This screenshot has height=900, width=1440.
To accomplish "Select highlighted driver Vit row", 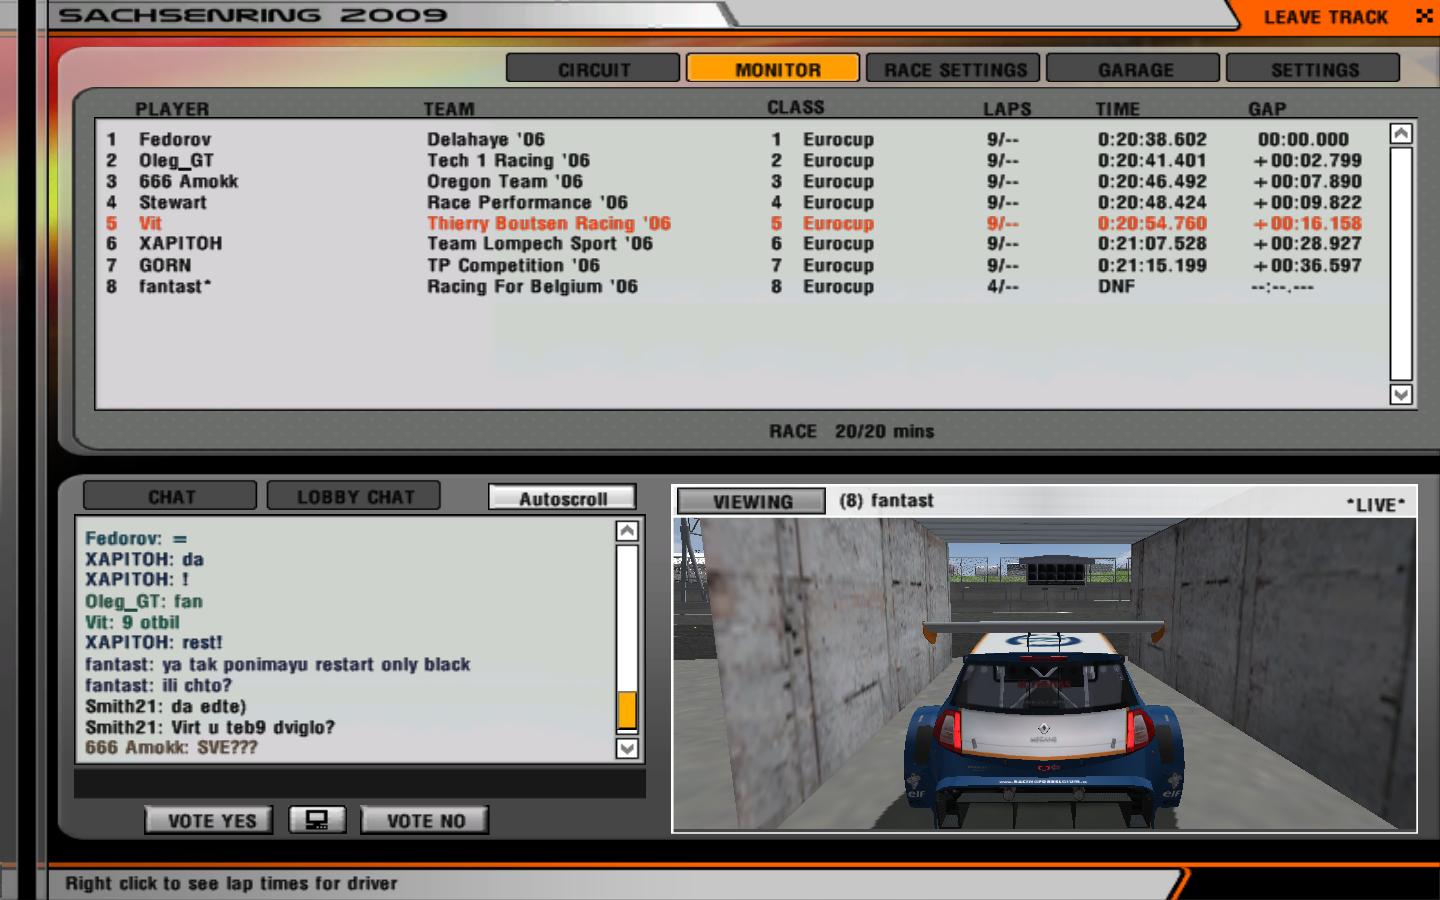I will pyautogui.click(x=740, y=223).
